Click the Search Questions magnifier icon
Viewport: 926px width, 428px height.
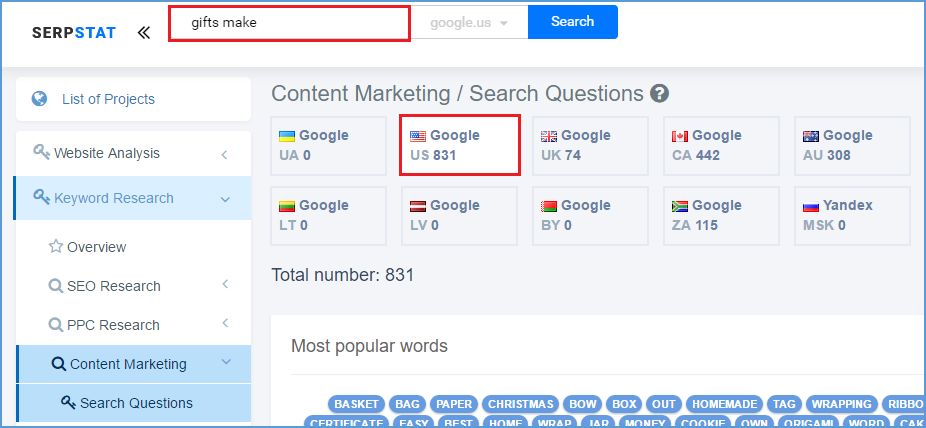(x=68, y=403)
